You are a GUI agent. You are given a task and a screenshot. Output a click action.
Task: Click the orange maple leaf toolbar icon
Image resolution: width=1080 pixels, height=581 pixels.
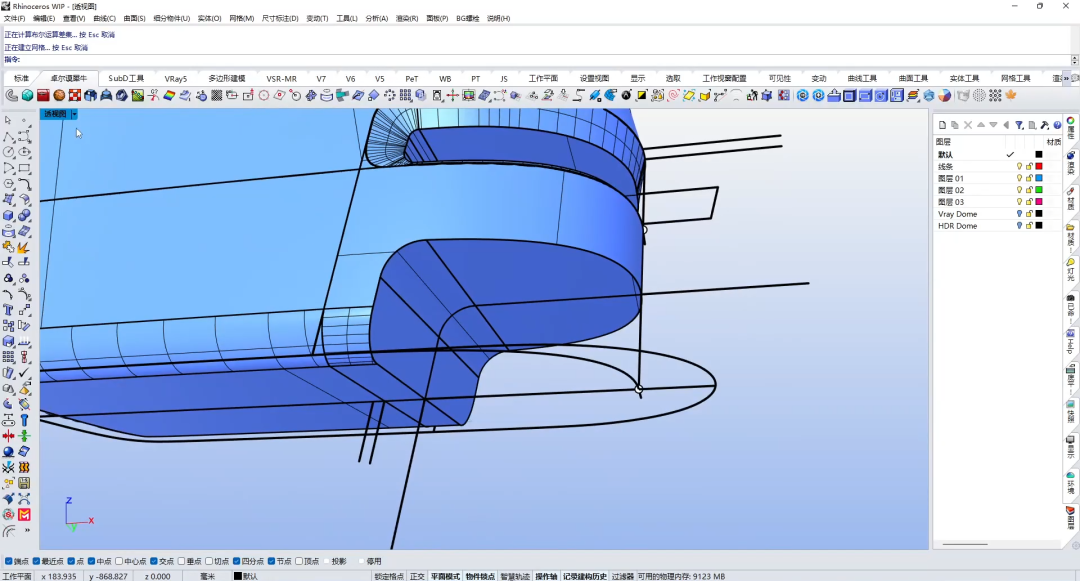click(x=1010, y=95)
